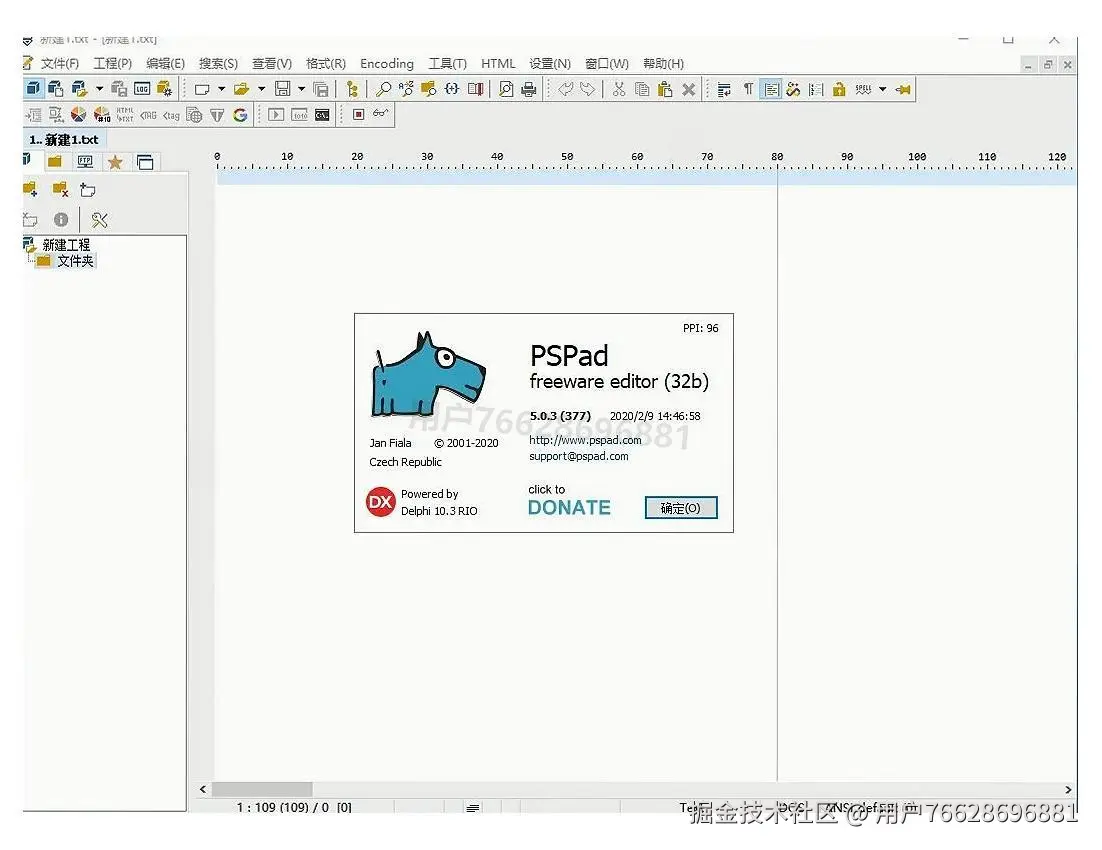This screenshot has width=1102, height=850.
Task: Click the DONATE link in About dialog
Action: pyautogui.click(x=569, y=508)
